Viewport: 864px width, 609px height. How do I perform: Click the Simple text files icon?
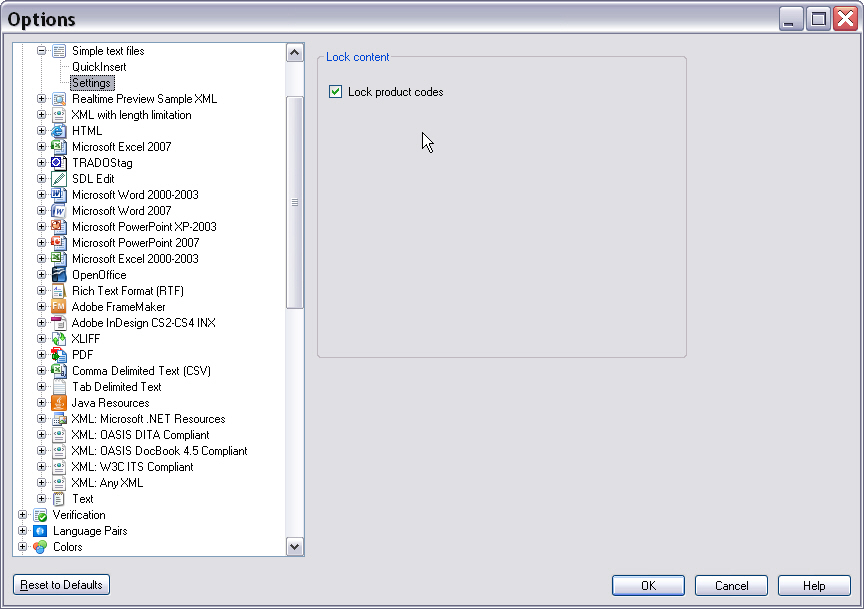59,51
